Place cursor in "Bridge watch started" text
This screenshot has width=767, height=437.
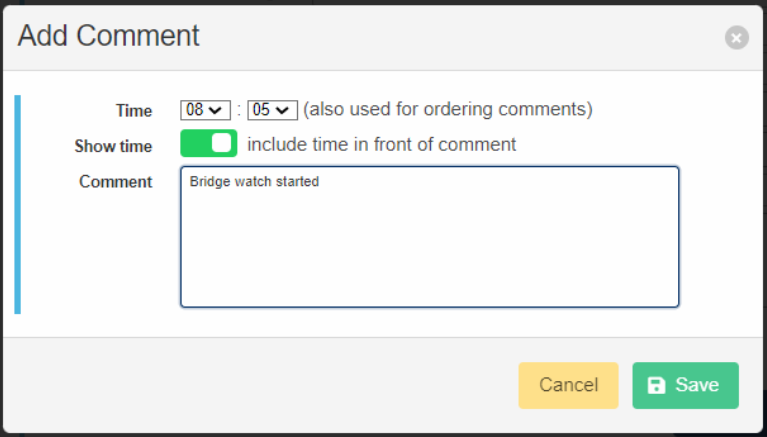pos(254,182)
